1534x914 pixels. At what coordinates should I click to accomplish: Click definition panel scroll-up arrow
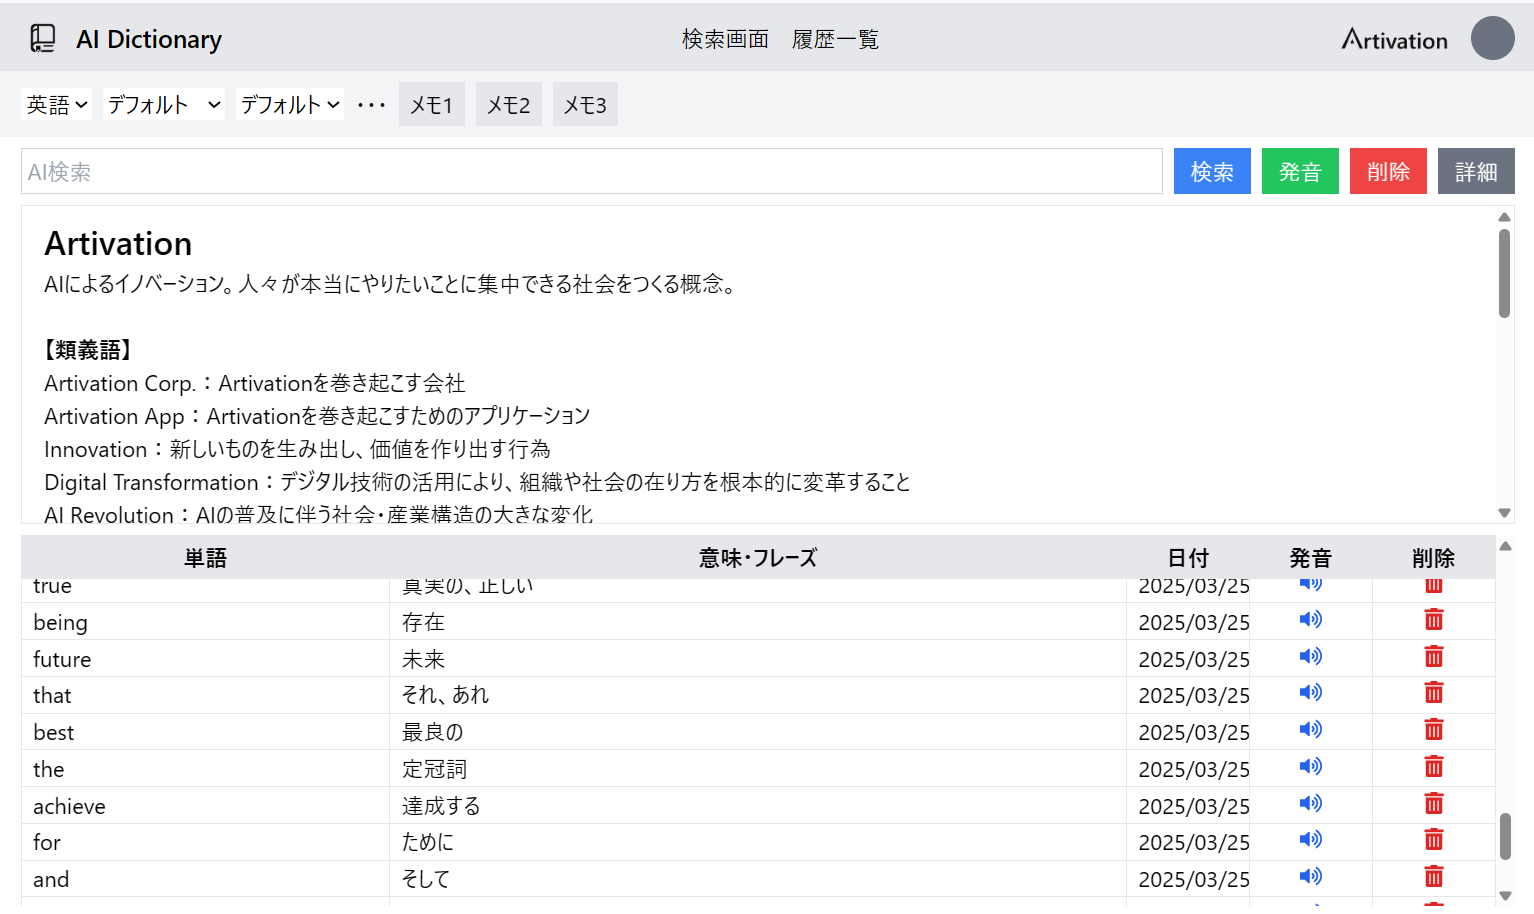[x=1504, y=217]
